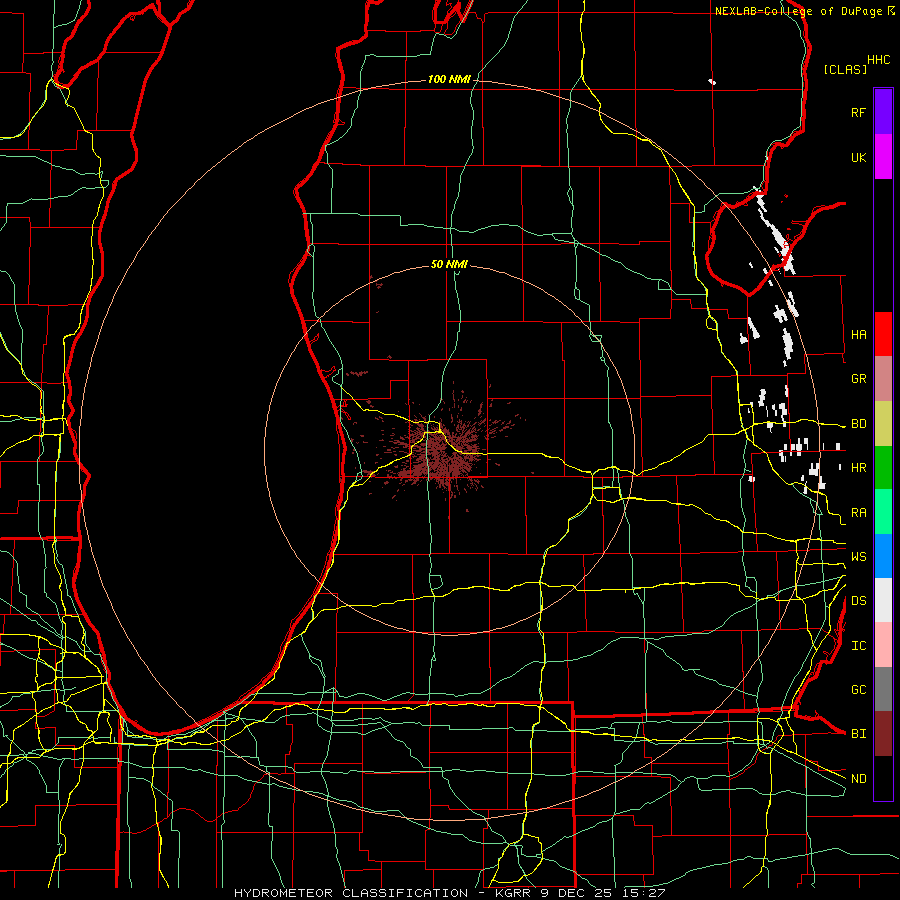
Task: Click the Hydrometeor Classification KGRR title text
Action: click(x=449, y=893)
